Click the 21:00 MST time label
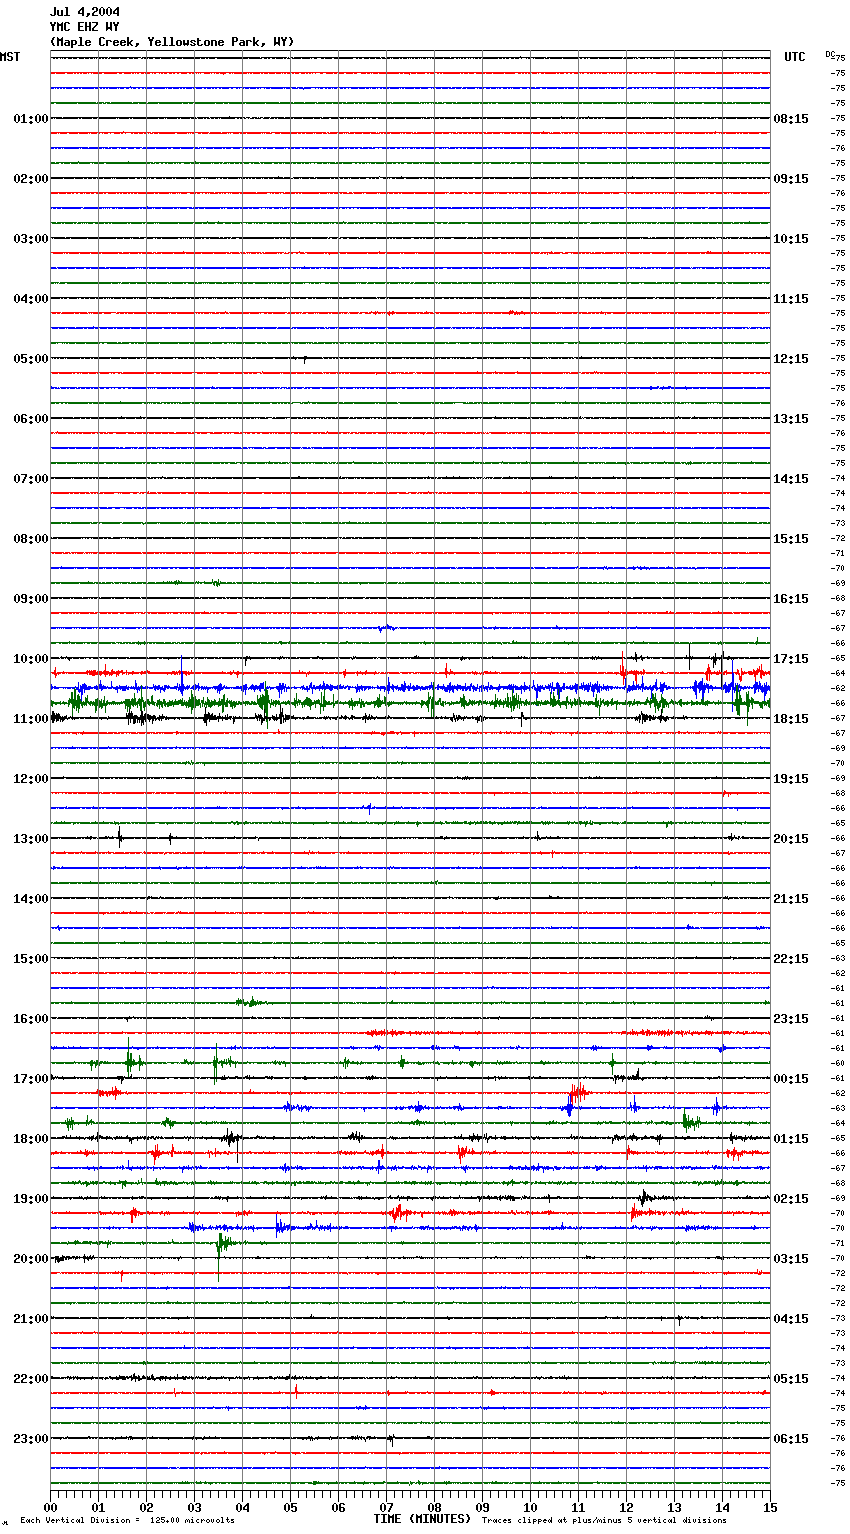 (31, 1319)
